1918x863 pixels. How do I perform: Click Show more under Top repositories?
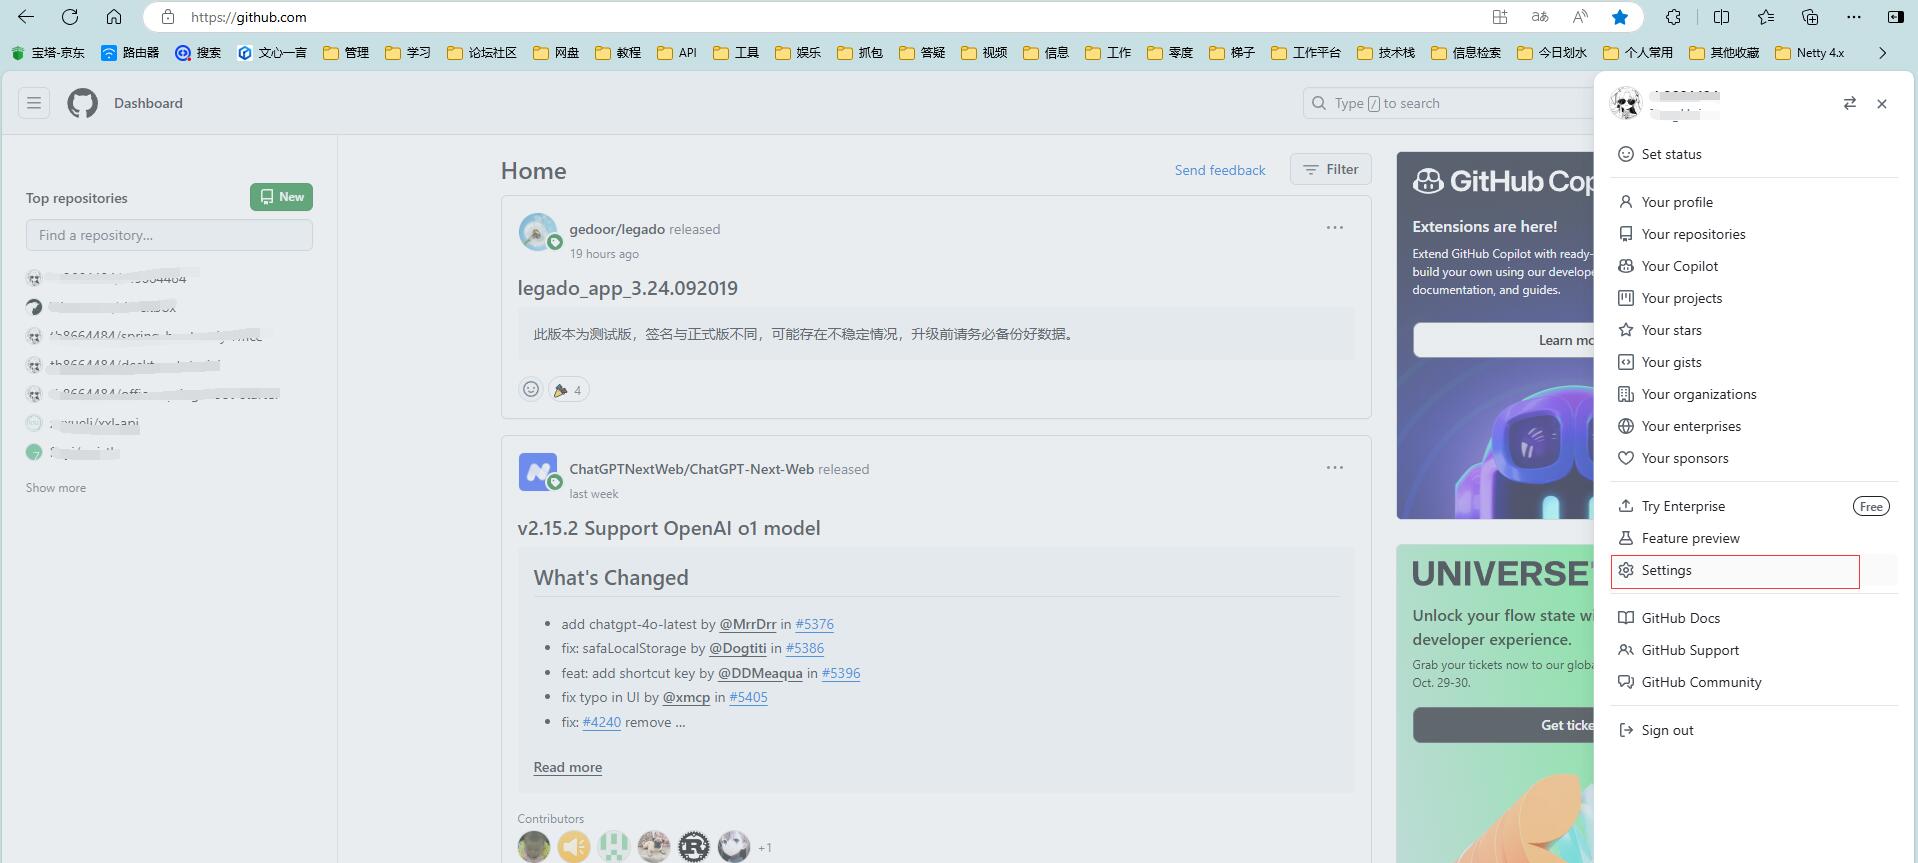coord(56,488)
